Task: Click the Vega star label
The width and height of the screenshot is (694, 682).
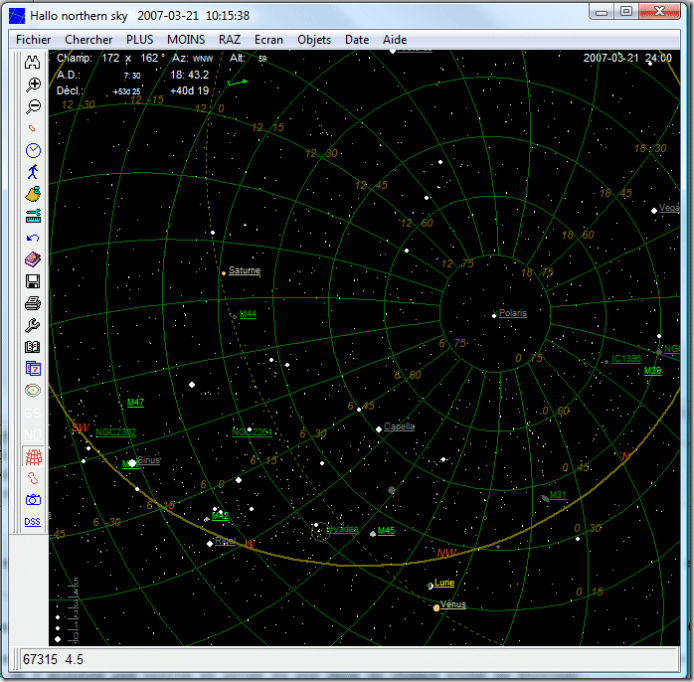Action: tap(669, 208)
